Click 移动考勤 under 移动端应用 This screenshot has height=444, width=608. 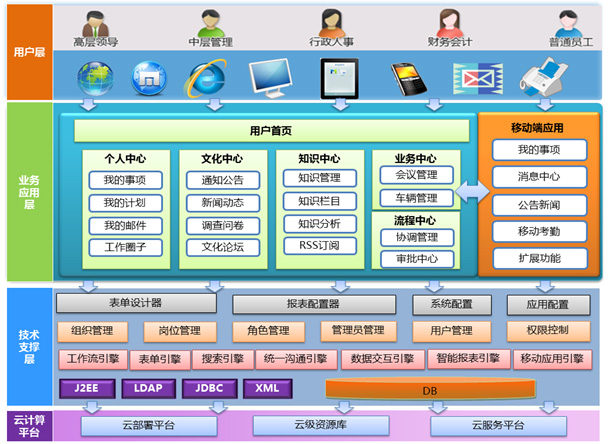click(539, 232)
